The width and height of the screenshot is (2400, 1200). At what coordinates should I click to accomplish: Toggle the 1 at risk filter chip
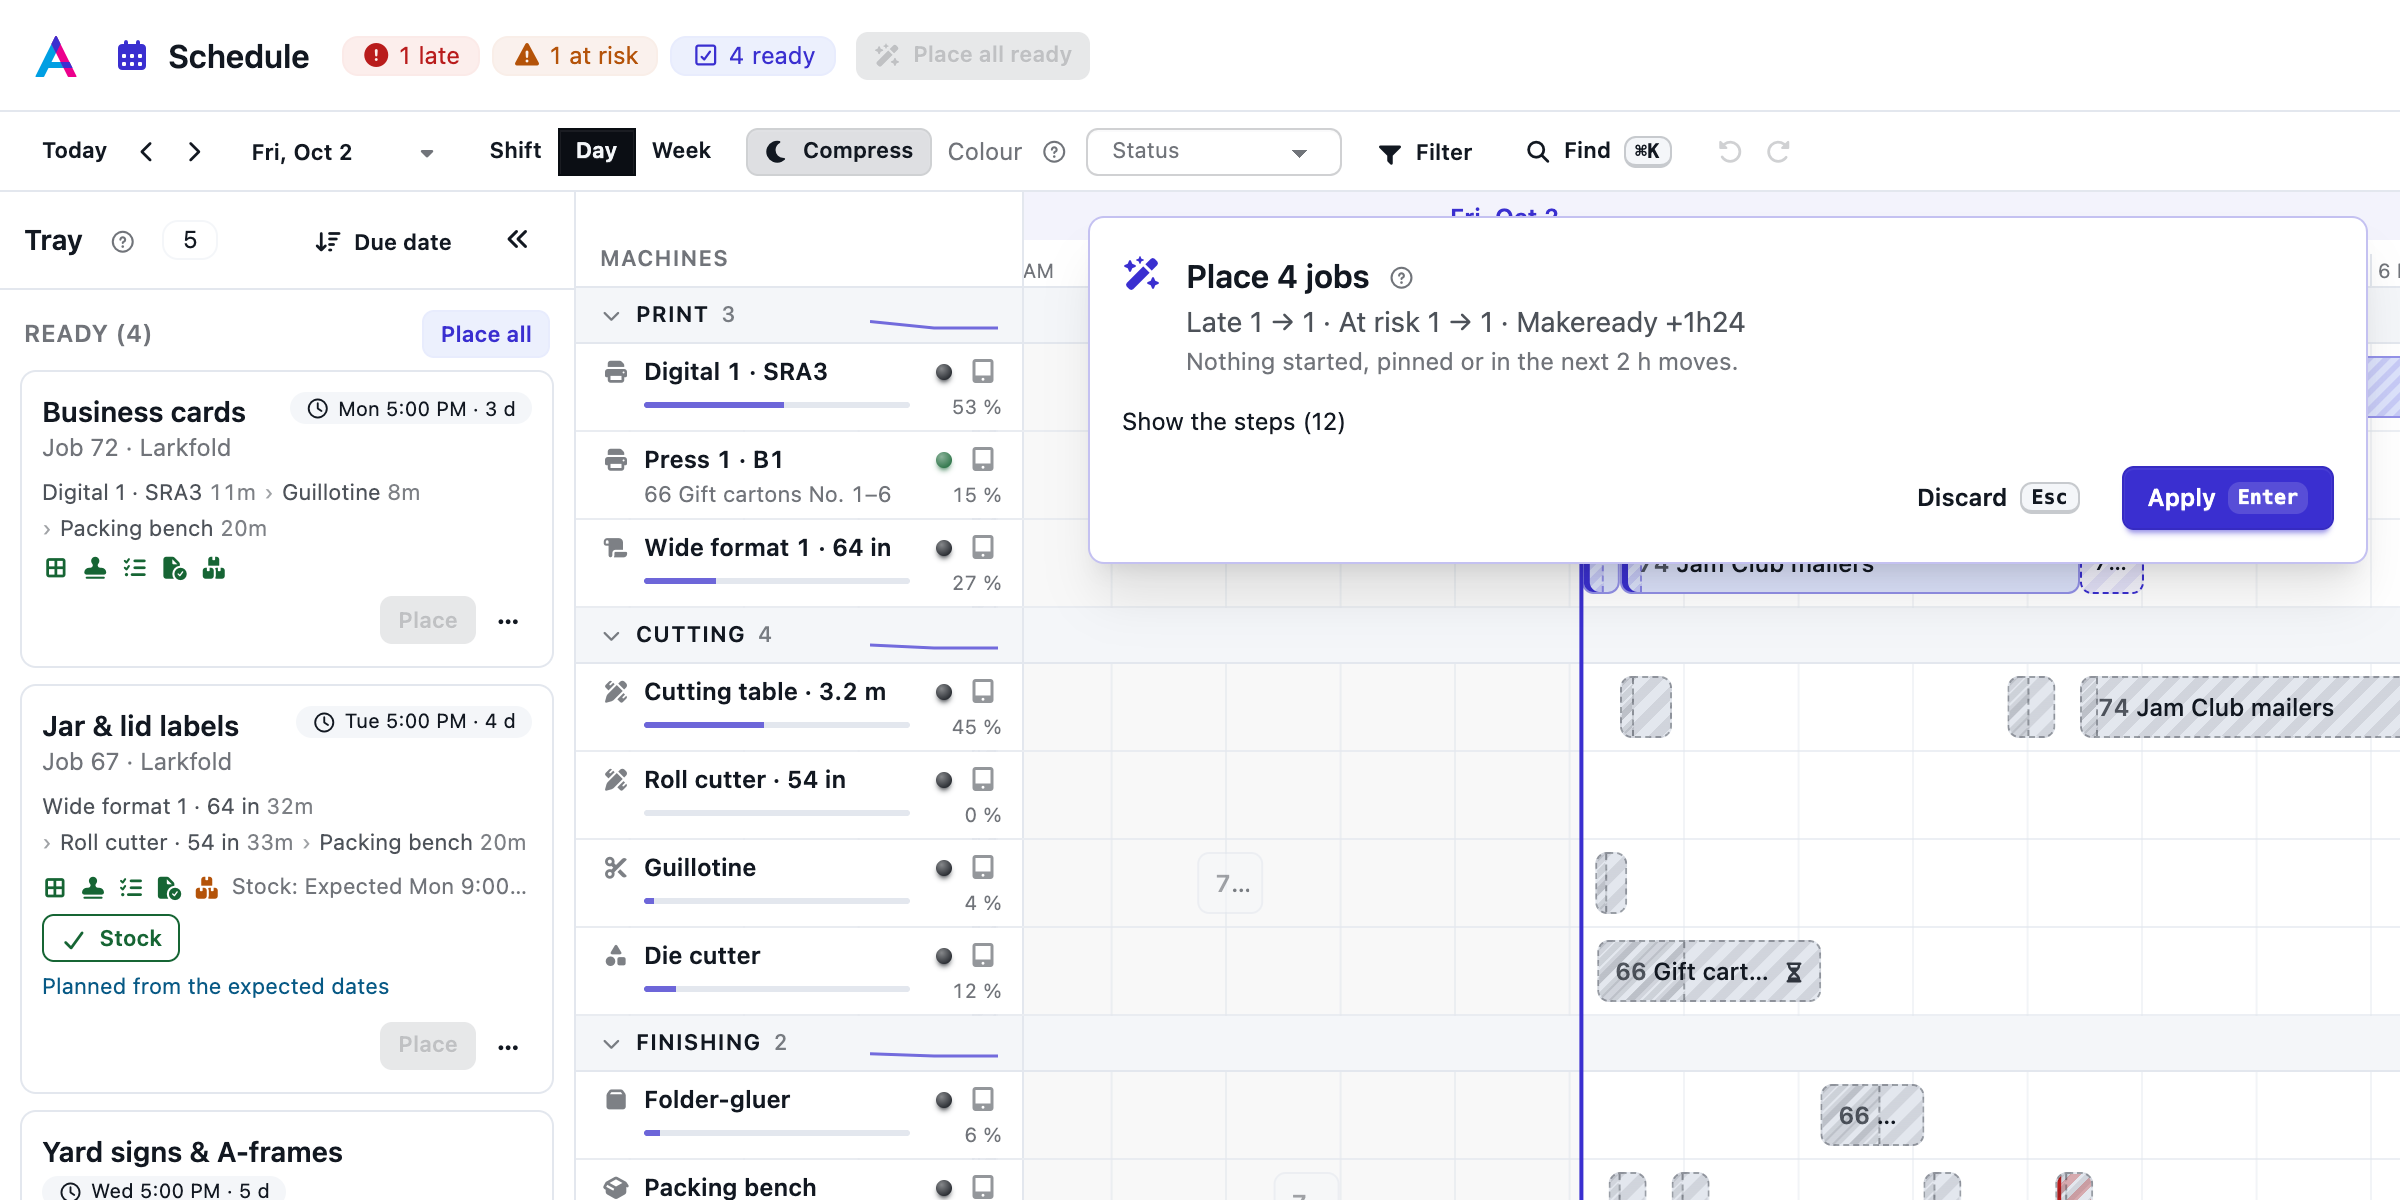click(x=575, y=56)
